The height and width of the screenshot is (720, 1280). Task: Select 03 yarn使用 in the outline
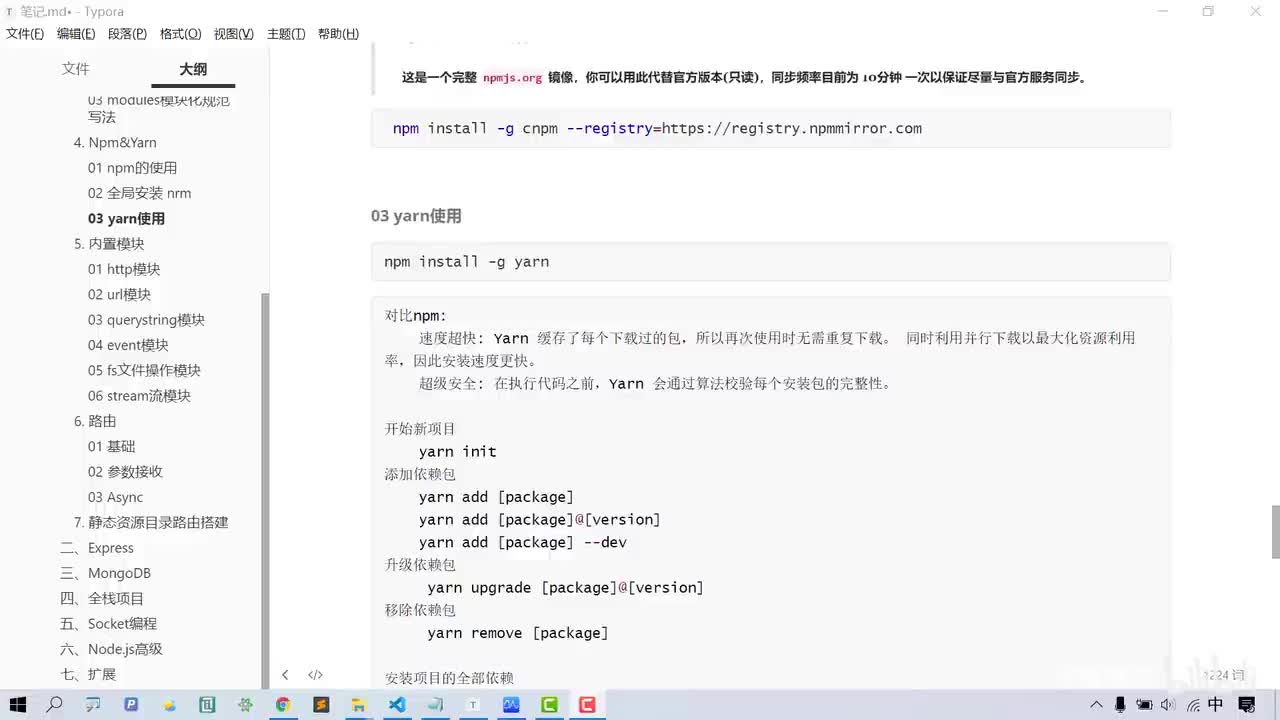point(126,219)
